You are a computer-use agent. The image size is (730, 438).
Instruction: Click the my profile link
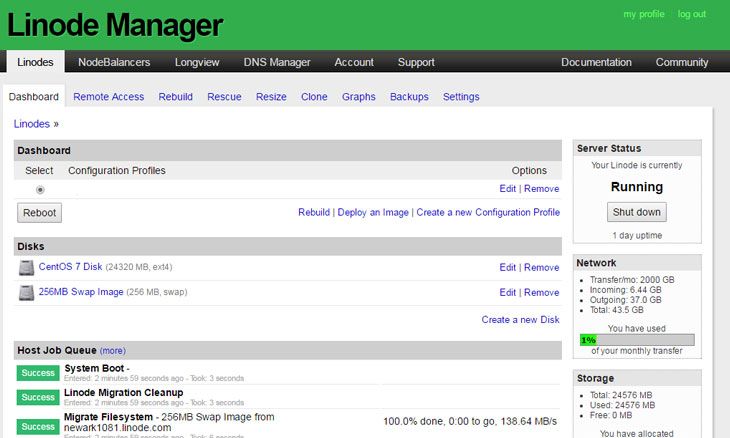tap(644, 14)
